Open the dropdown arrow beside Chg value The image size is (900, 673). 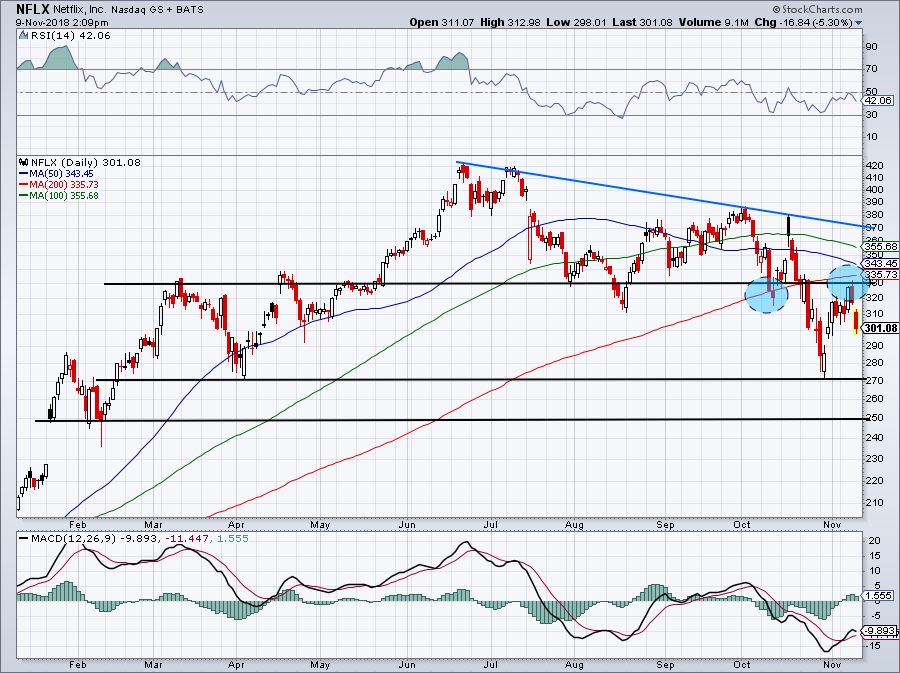click(x=858, y=23)
